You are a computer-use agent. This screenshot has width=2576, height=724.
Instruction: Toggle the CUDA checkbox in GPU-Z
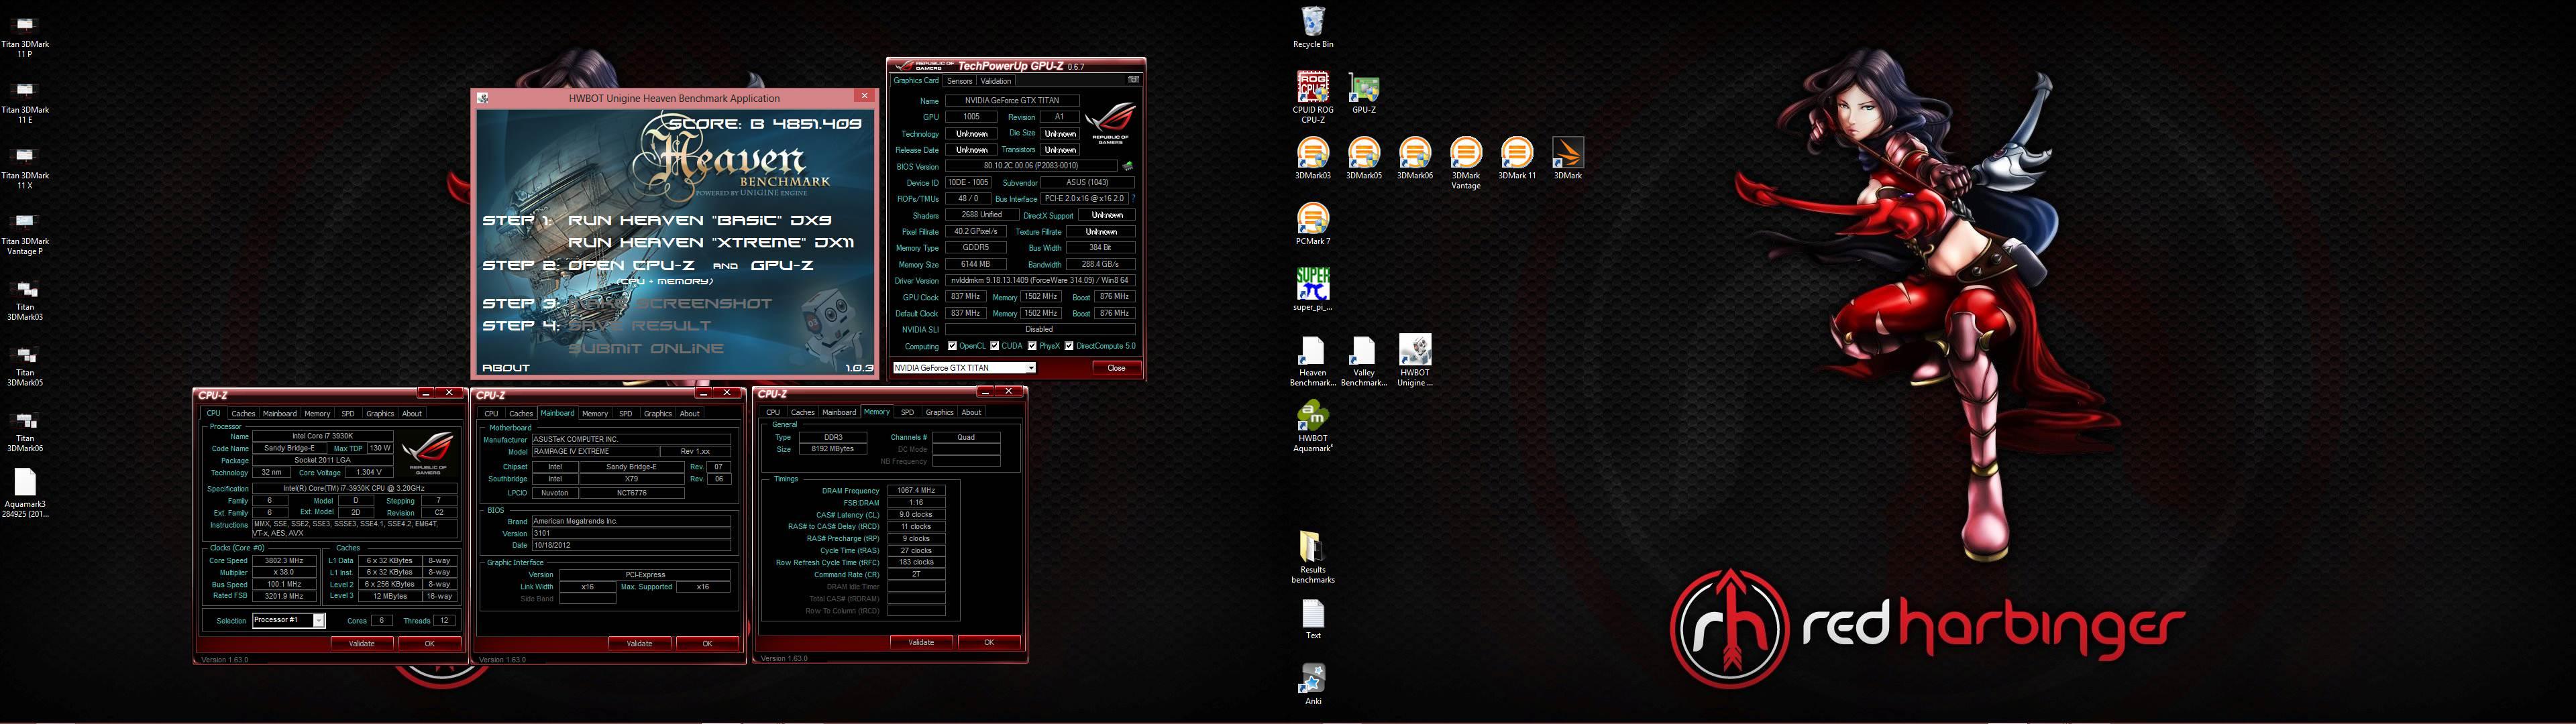[x=995, y=346]
